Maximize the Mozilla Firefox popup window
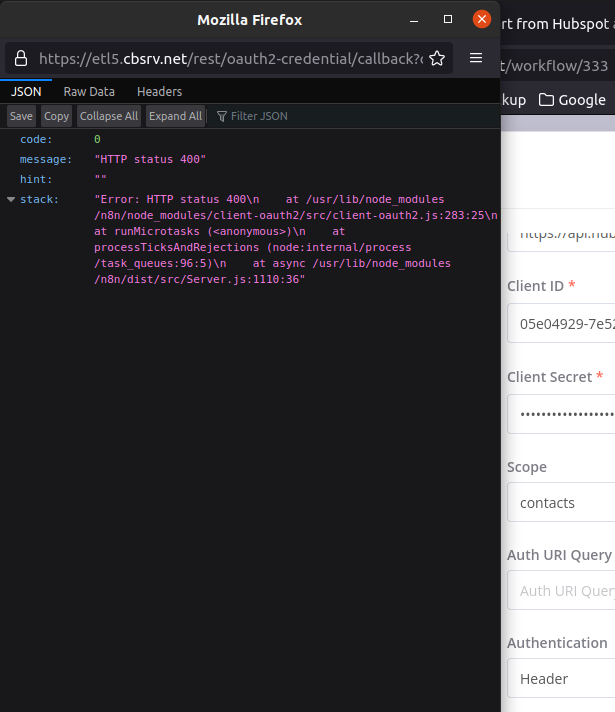Screen dimensions: 615x712 coord(448,19)
